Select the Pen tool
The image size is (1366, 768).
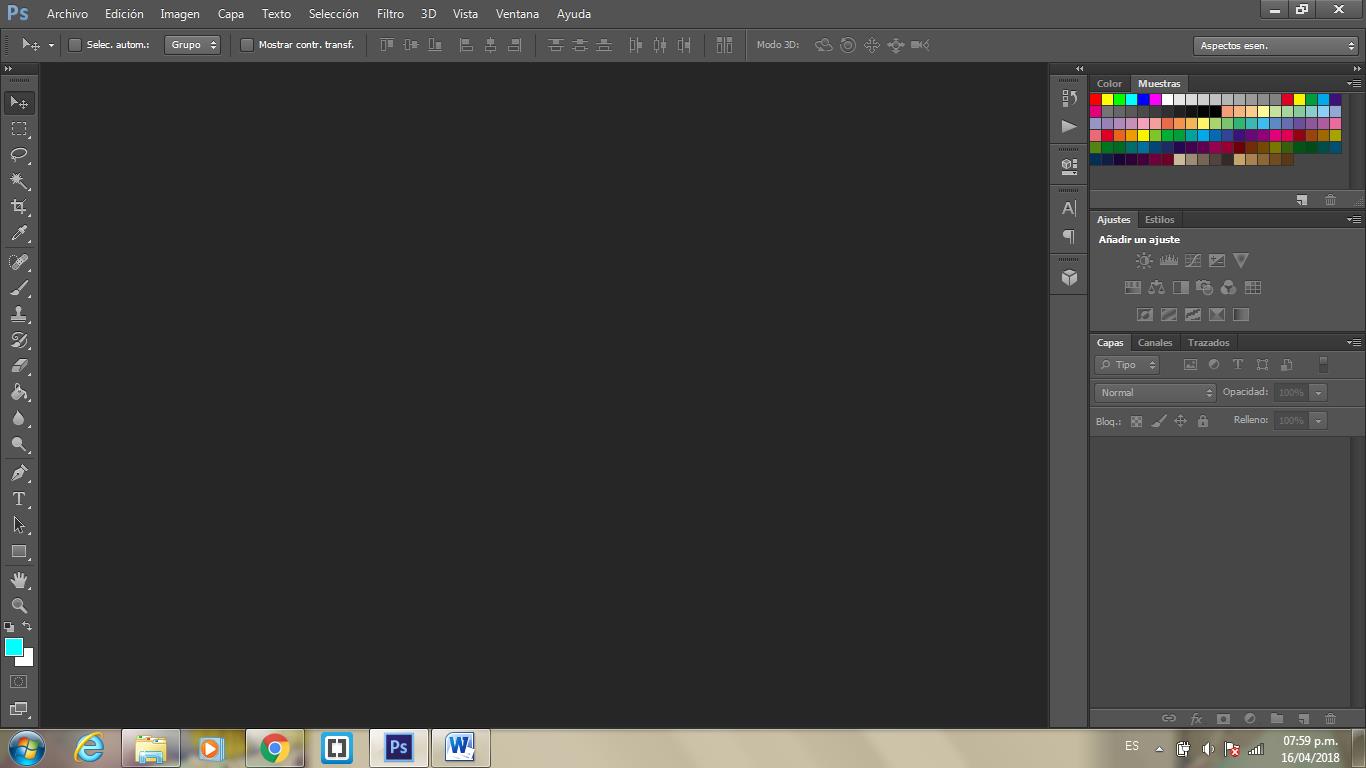point(19,473)
